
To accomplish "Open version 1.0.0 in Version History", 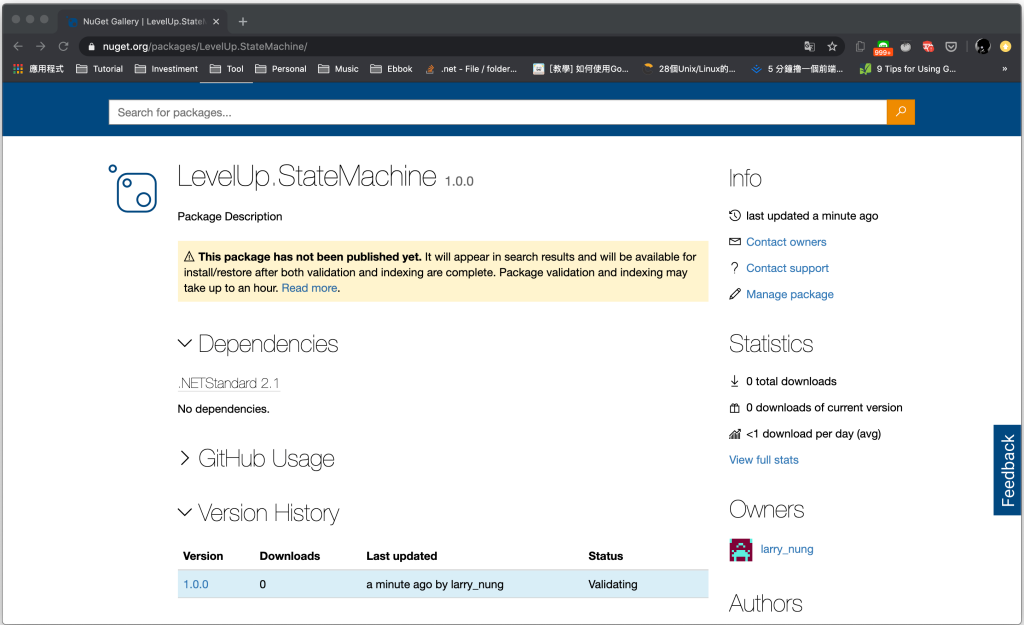I will pyautogui.click(x=196, y=585).
